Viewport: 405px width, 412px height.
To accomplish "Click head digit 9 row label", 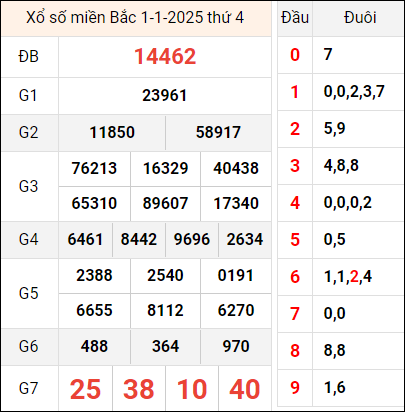I will (295, 388).
